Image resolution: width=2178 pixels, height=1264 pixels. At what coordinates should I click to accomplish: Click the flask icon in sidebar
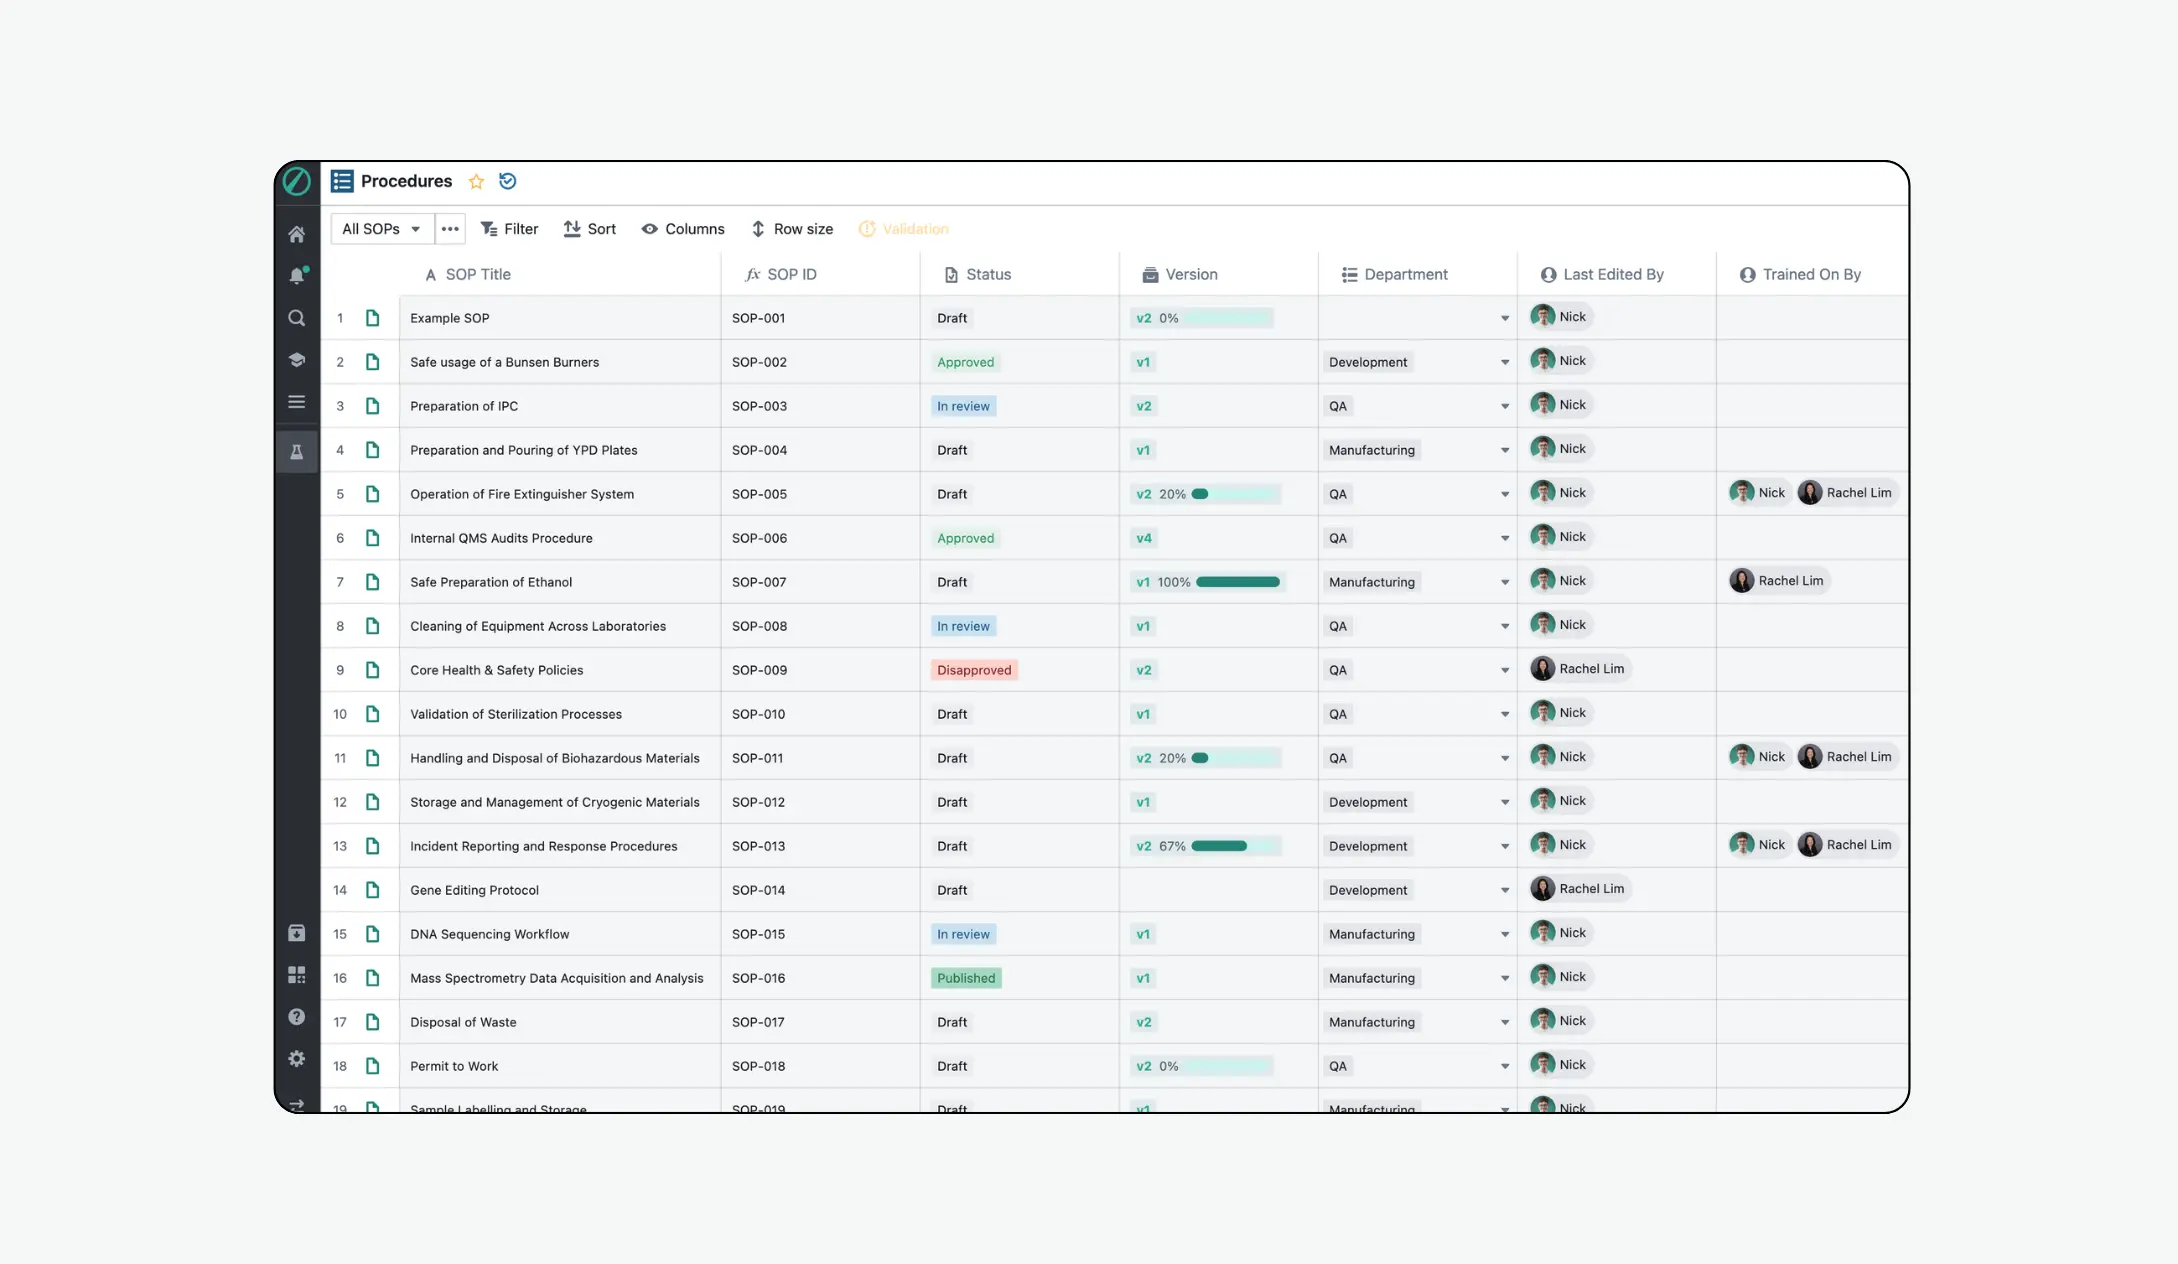[x=296, y=452]
